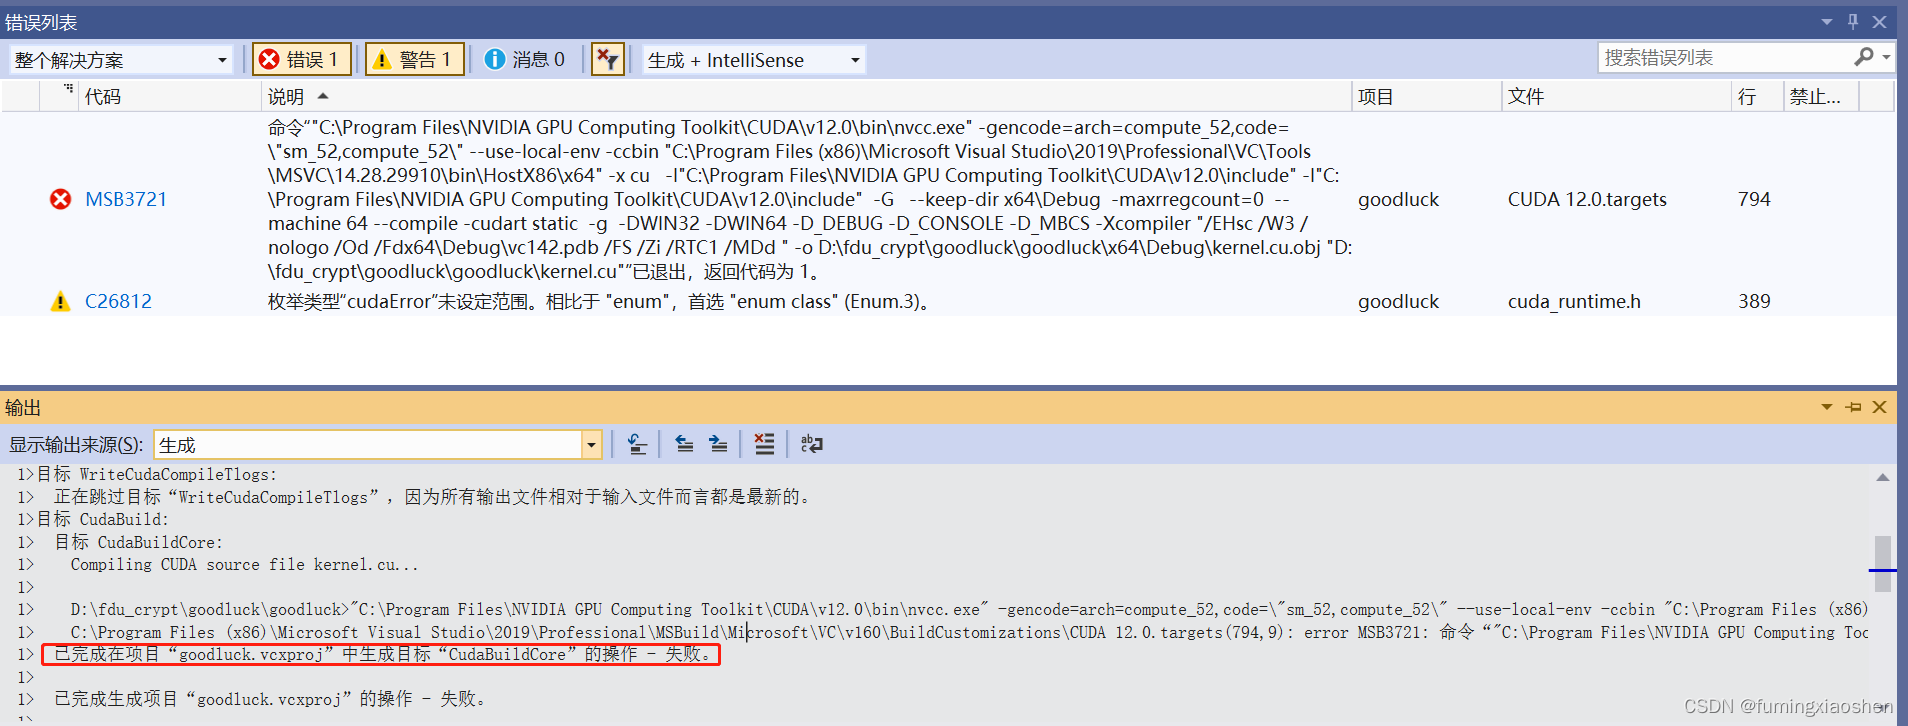Click the Compiling CUDA source file kernel.cu line
The height and width of the screenshot is (726, 1908).
[x=244, y=564]
